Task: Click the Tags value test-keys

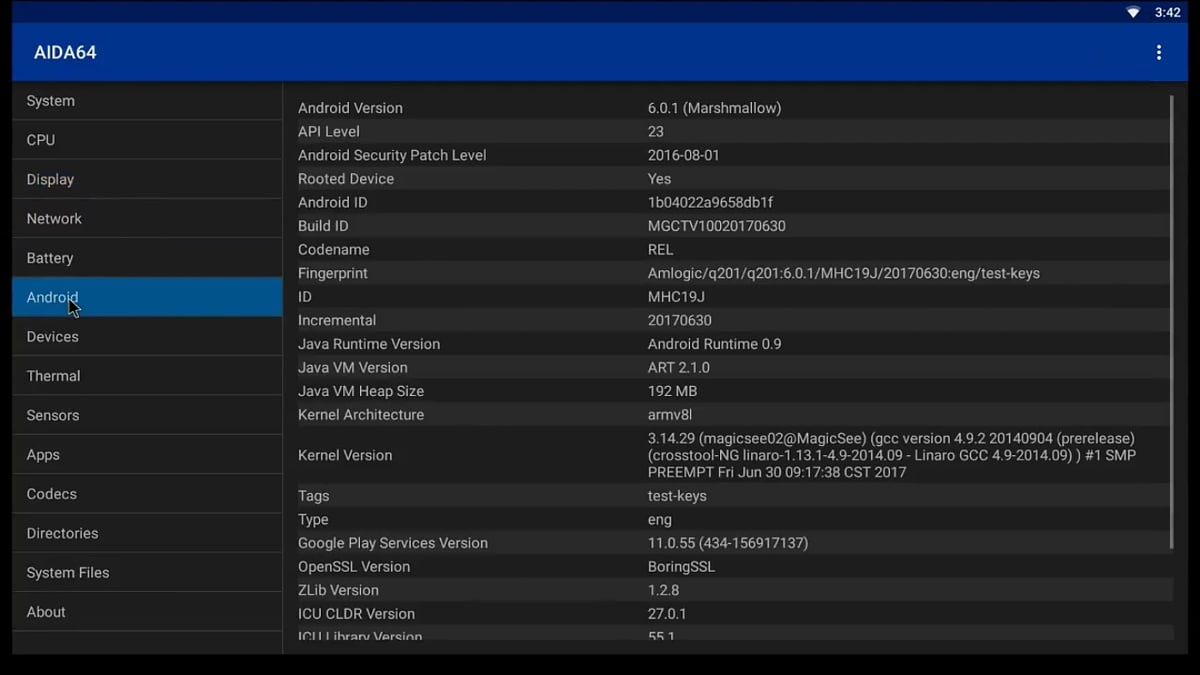Action: point(677,496)
